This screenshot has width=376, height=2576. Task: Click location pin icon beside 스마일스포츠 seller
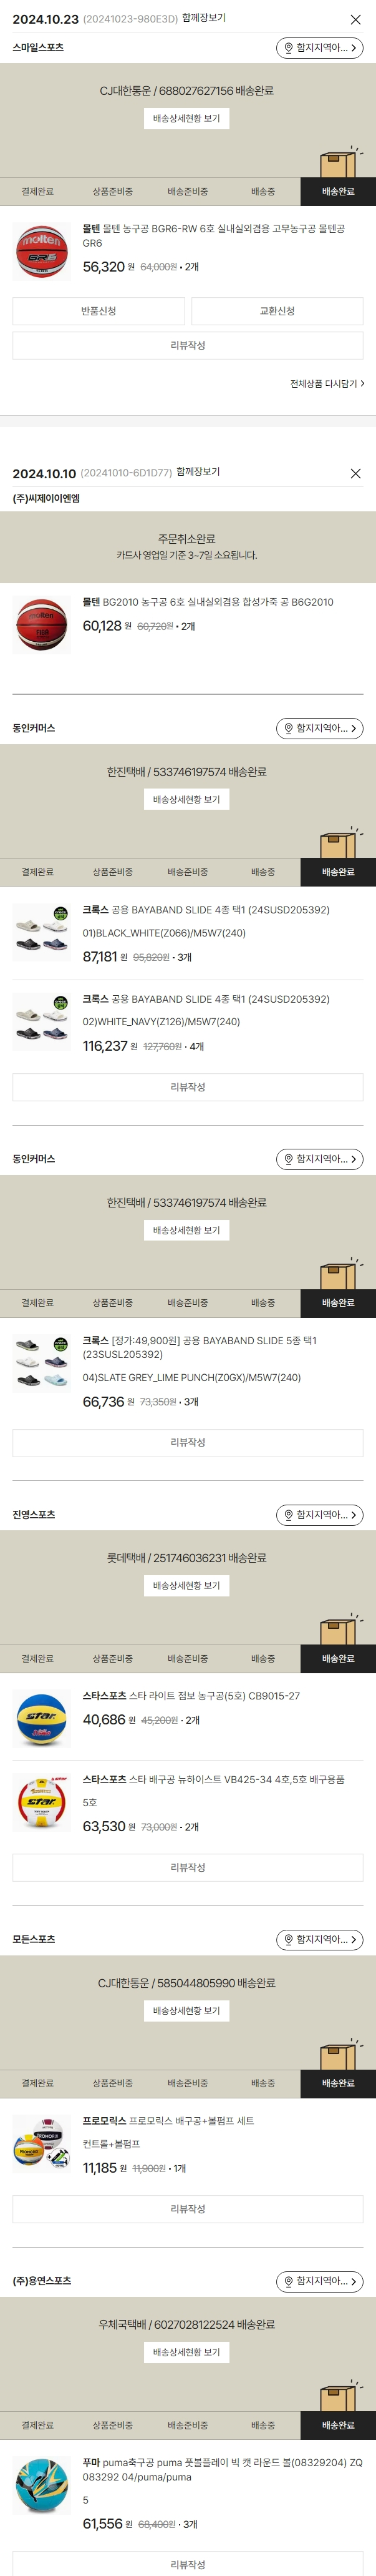tap(288, 48)
